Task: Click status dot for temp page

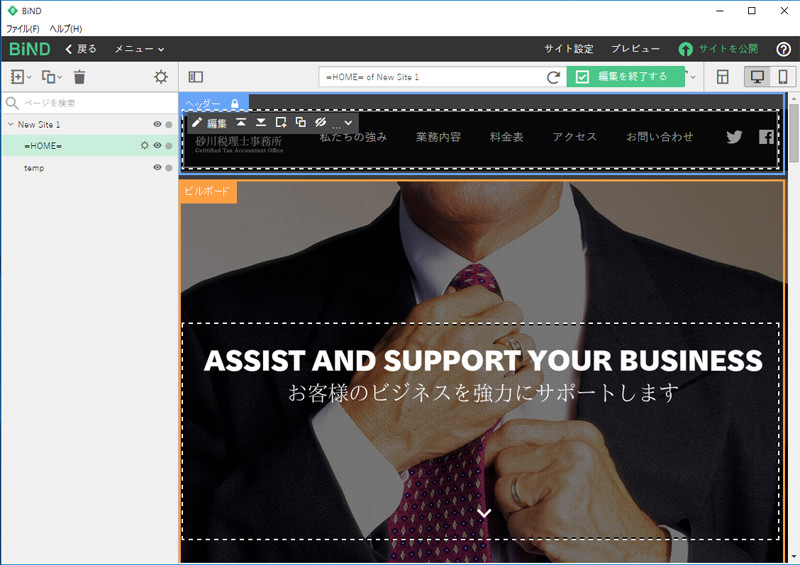Action: tap(169, 168)
